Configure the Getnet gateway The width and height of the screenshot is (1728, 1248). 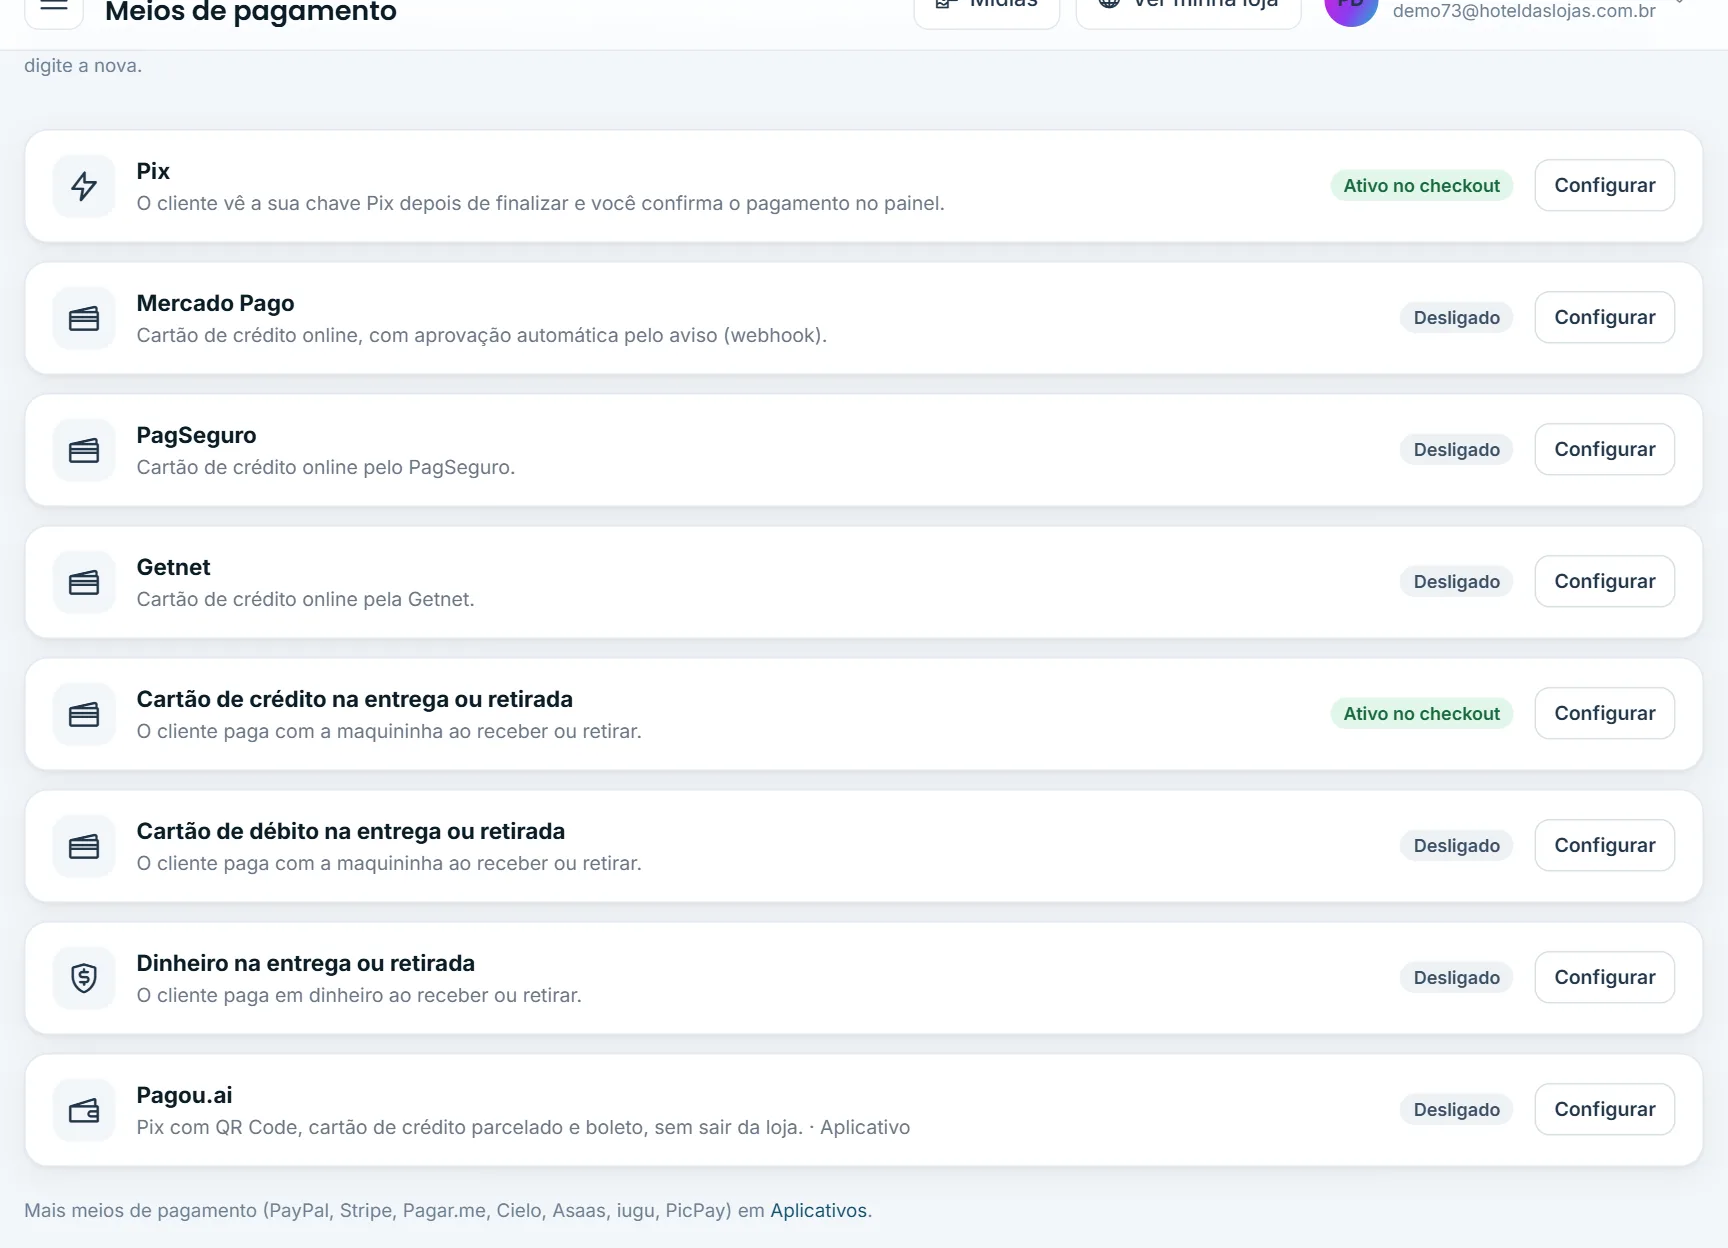(x=1605, y=581)
